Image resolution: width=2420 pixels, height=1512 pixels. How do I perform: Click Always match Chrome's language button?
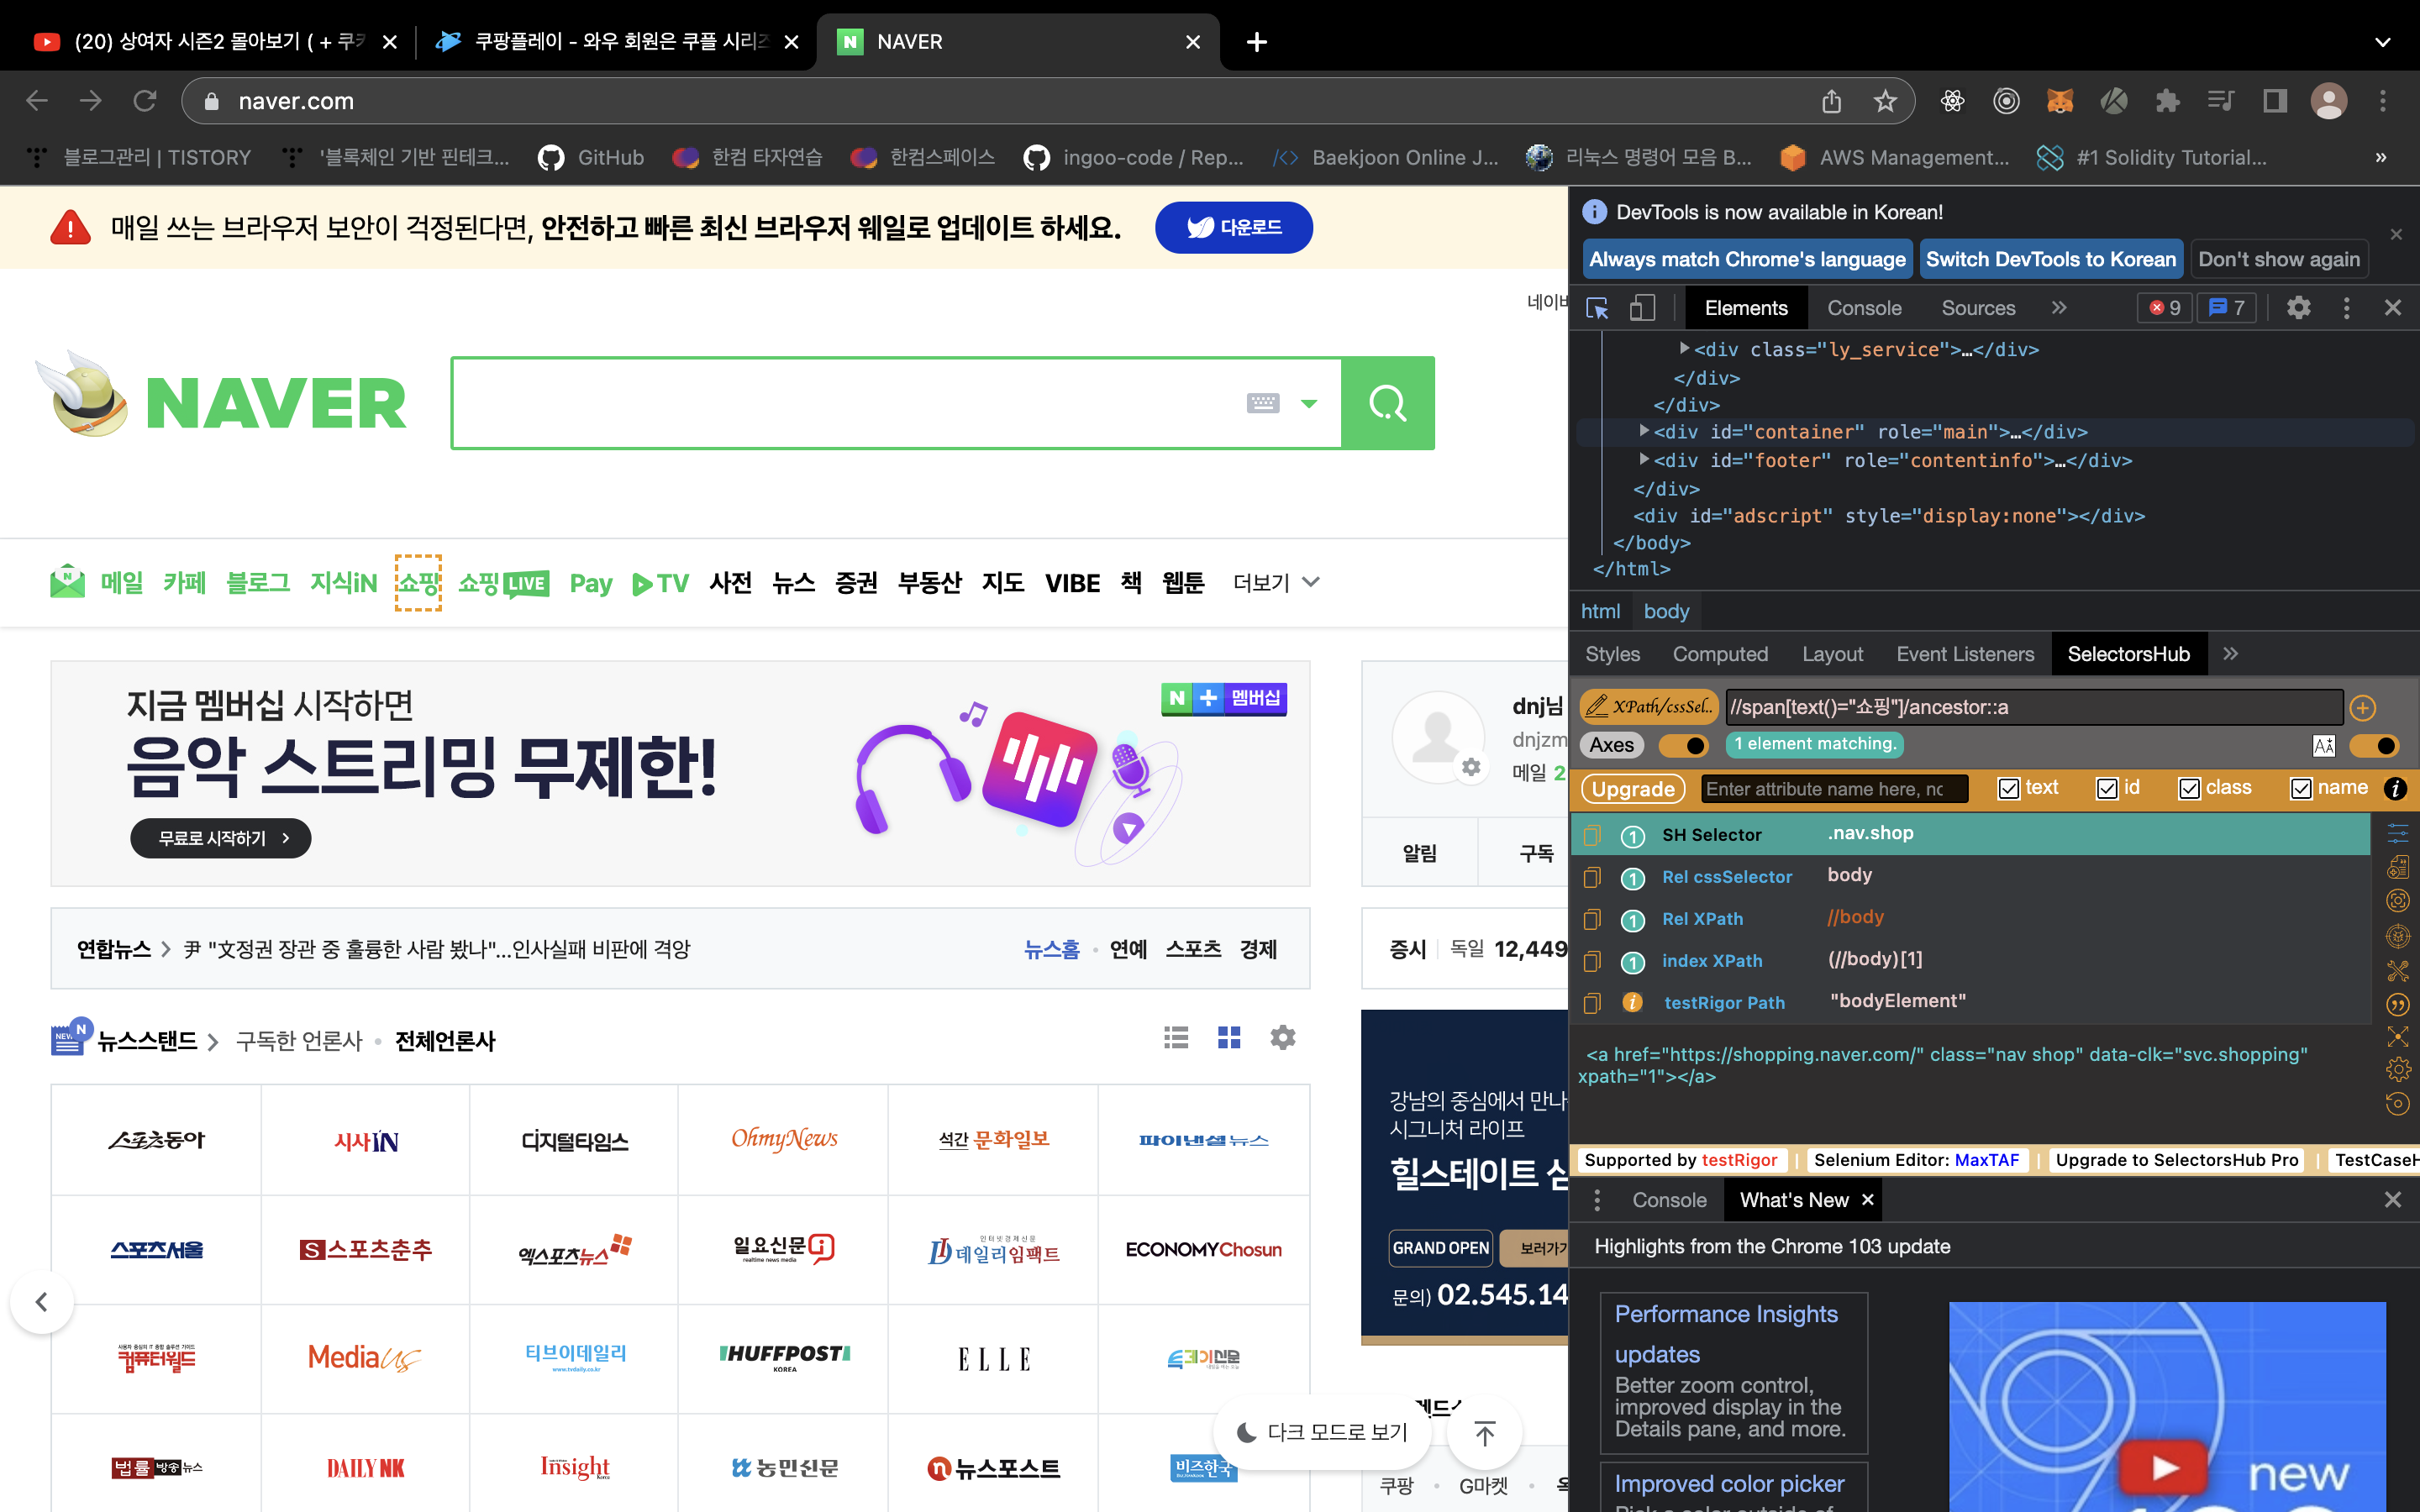(x=1747, y=260)
